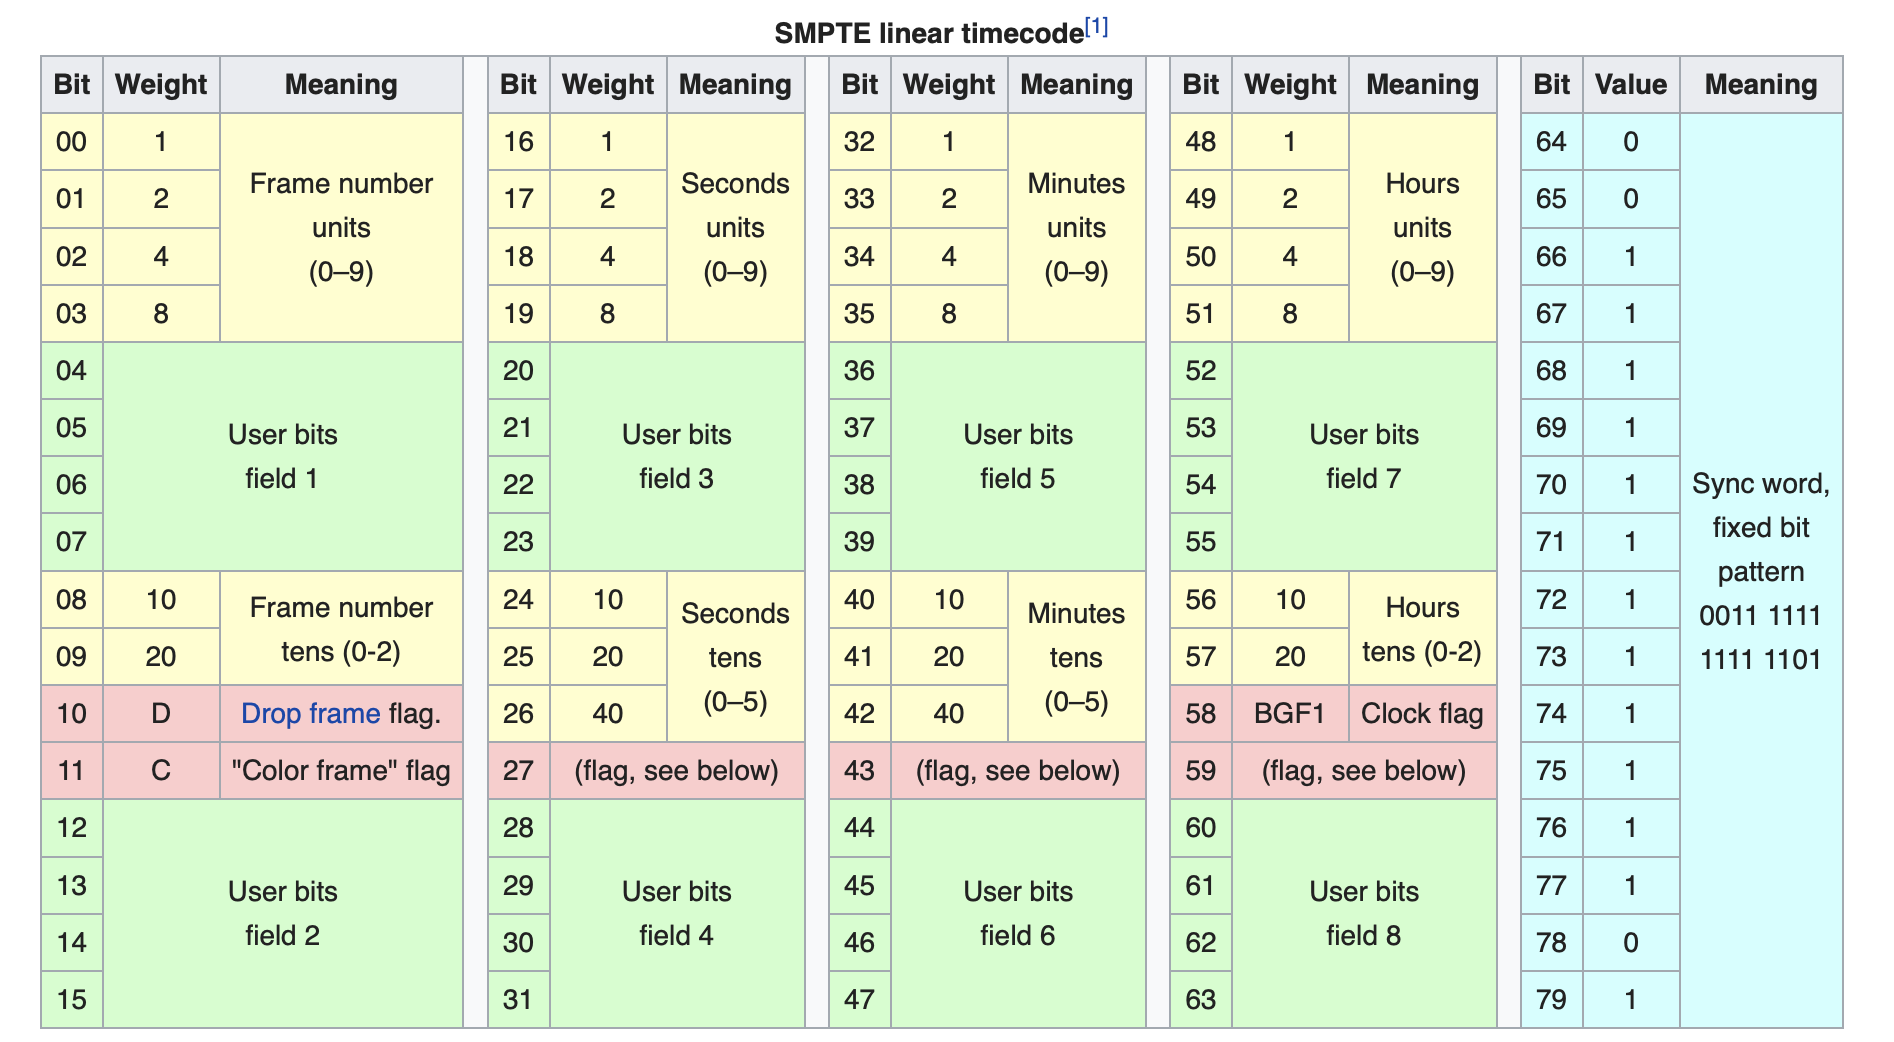Click the SMPTE linear timecode caption
1894x1042 pixels.
[x=928, y=33]
